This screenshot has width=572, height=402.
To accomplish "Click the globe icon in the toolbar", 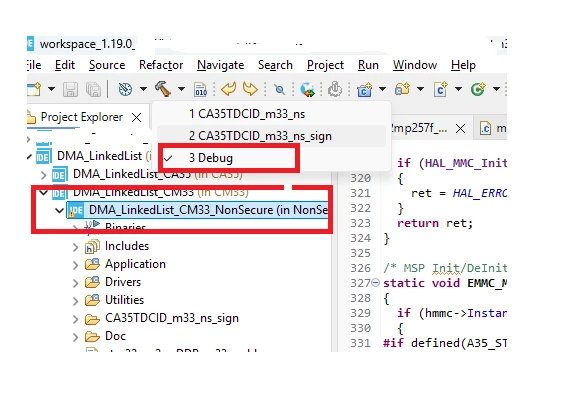I will [307, 89].
